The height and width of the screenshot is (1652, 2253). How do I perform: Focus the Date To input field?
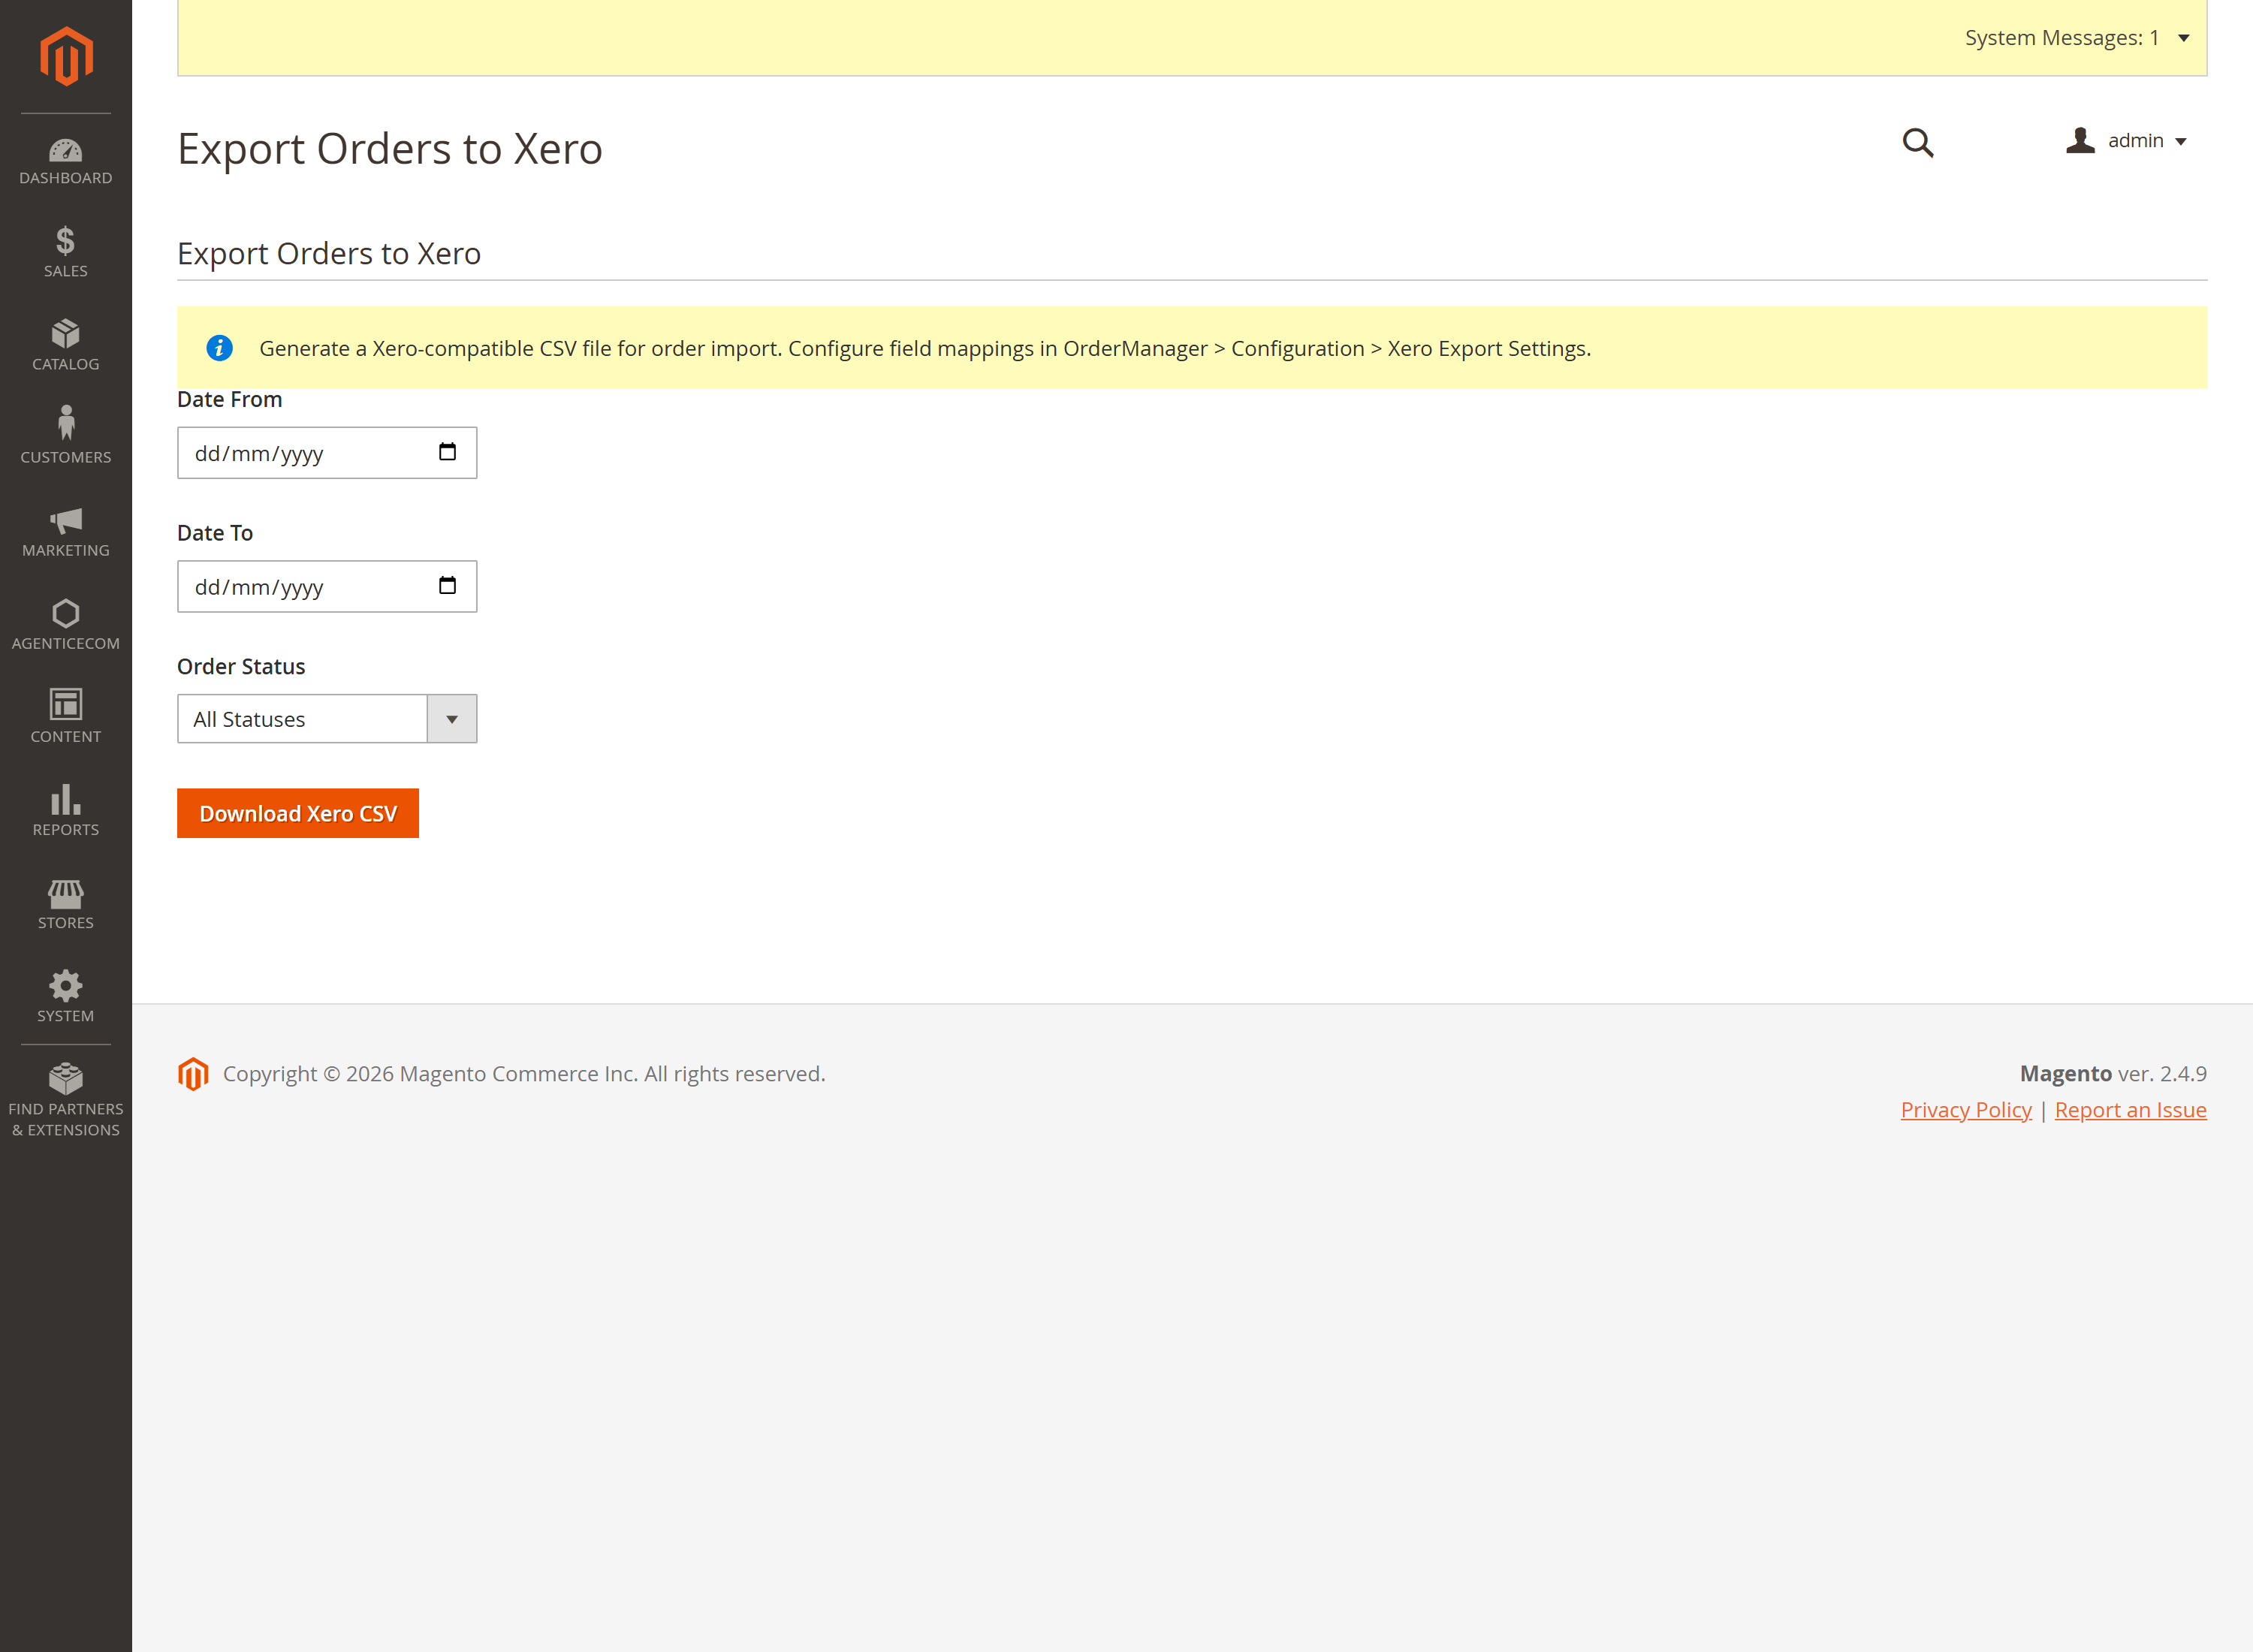(x=327, y=587)
